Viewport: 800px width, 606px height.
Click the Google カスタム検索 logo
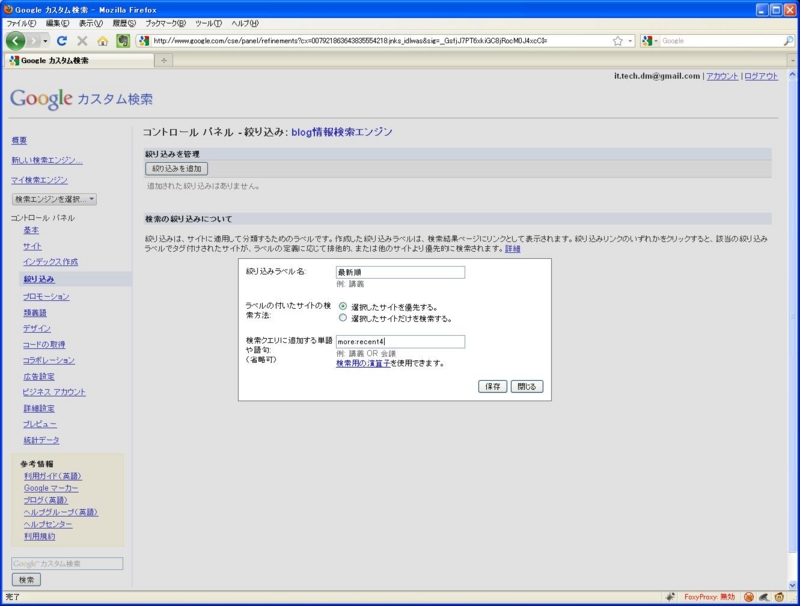tap(82, 98)
